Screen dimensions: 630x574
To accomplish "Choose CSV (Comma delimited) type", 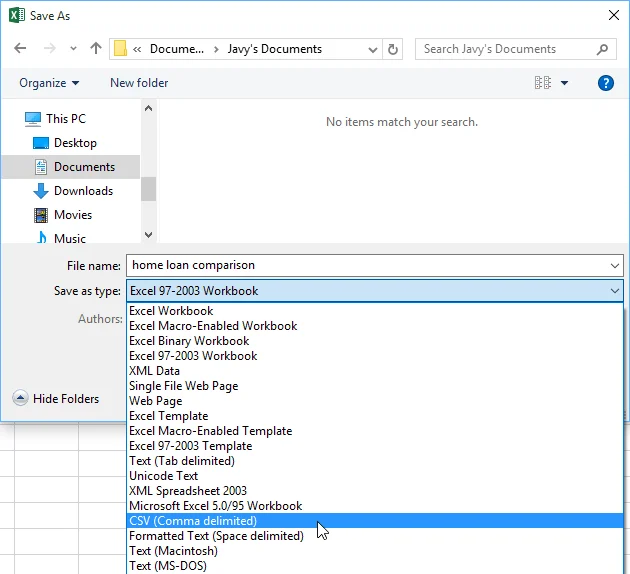I will click(x=375, y=521).
